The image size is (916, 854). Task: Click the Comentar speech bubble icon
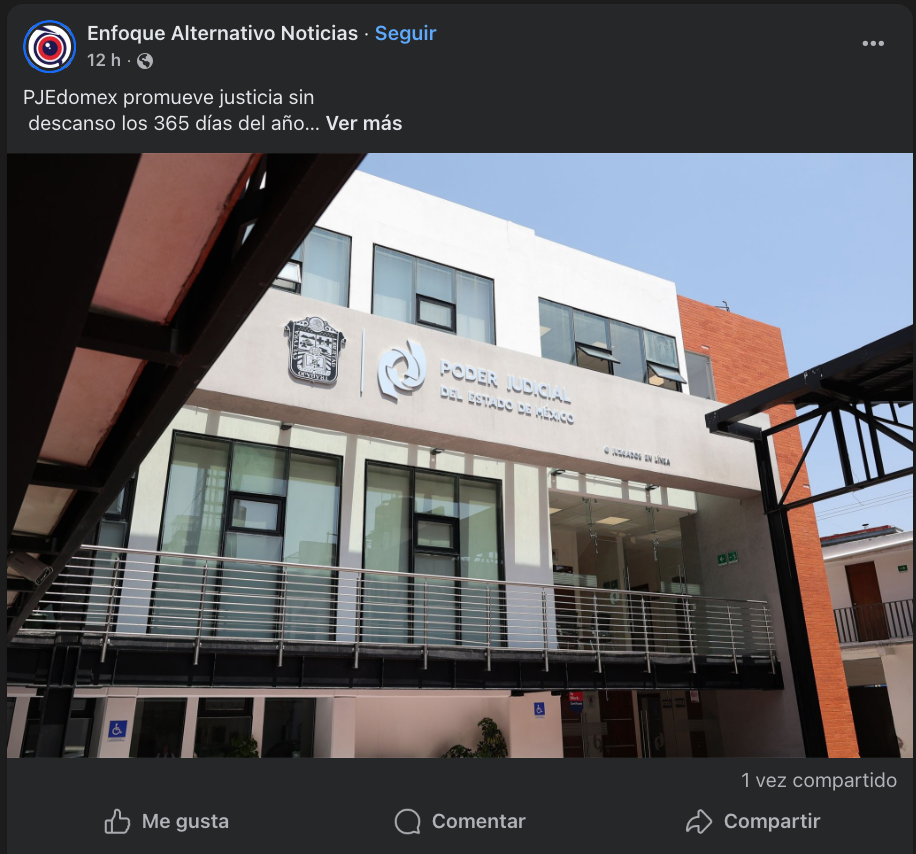click(407, 821)
